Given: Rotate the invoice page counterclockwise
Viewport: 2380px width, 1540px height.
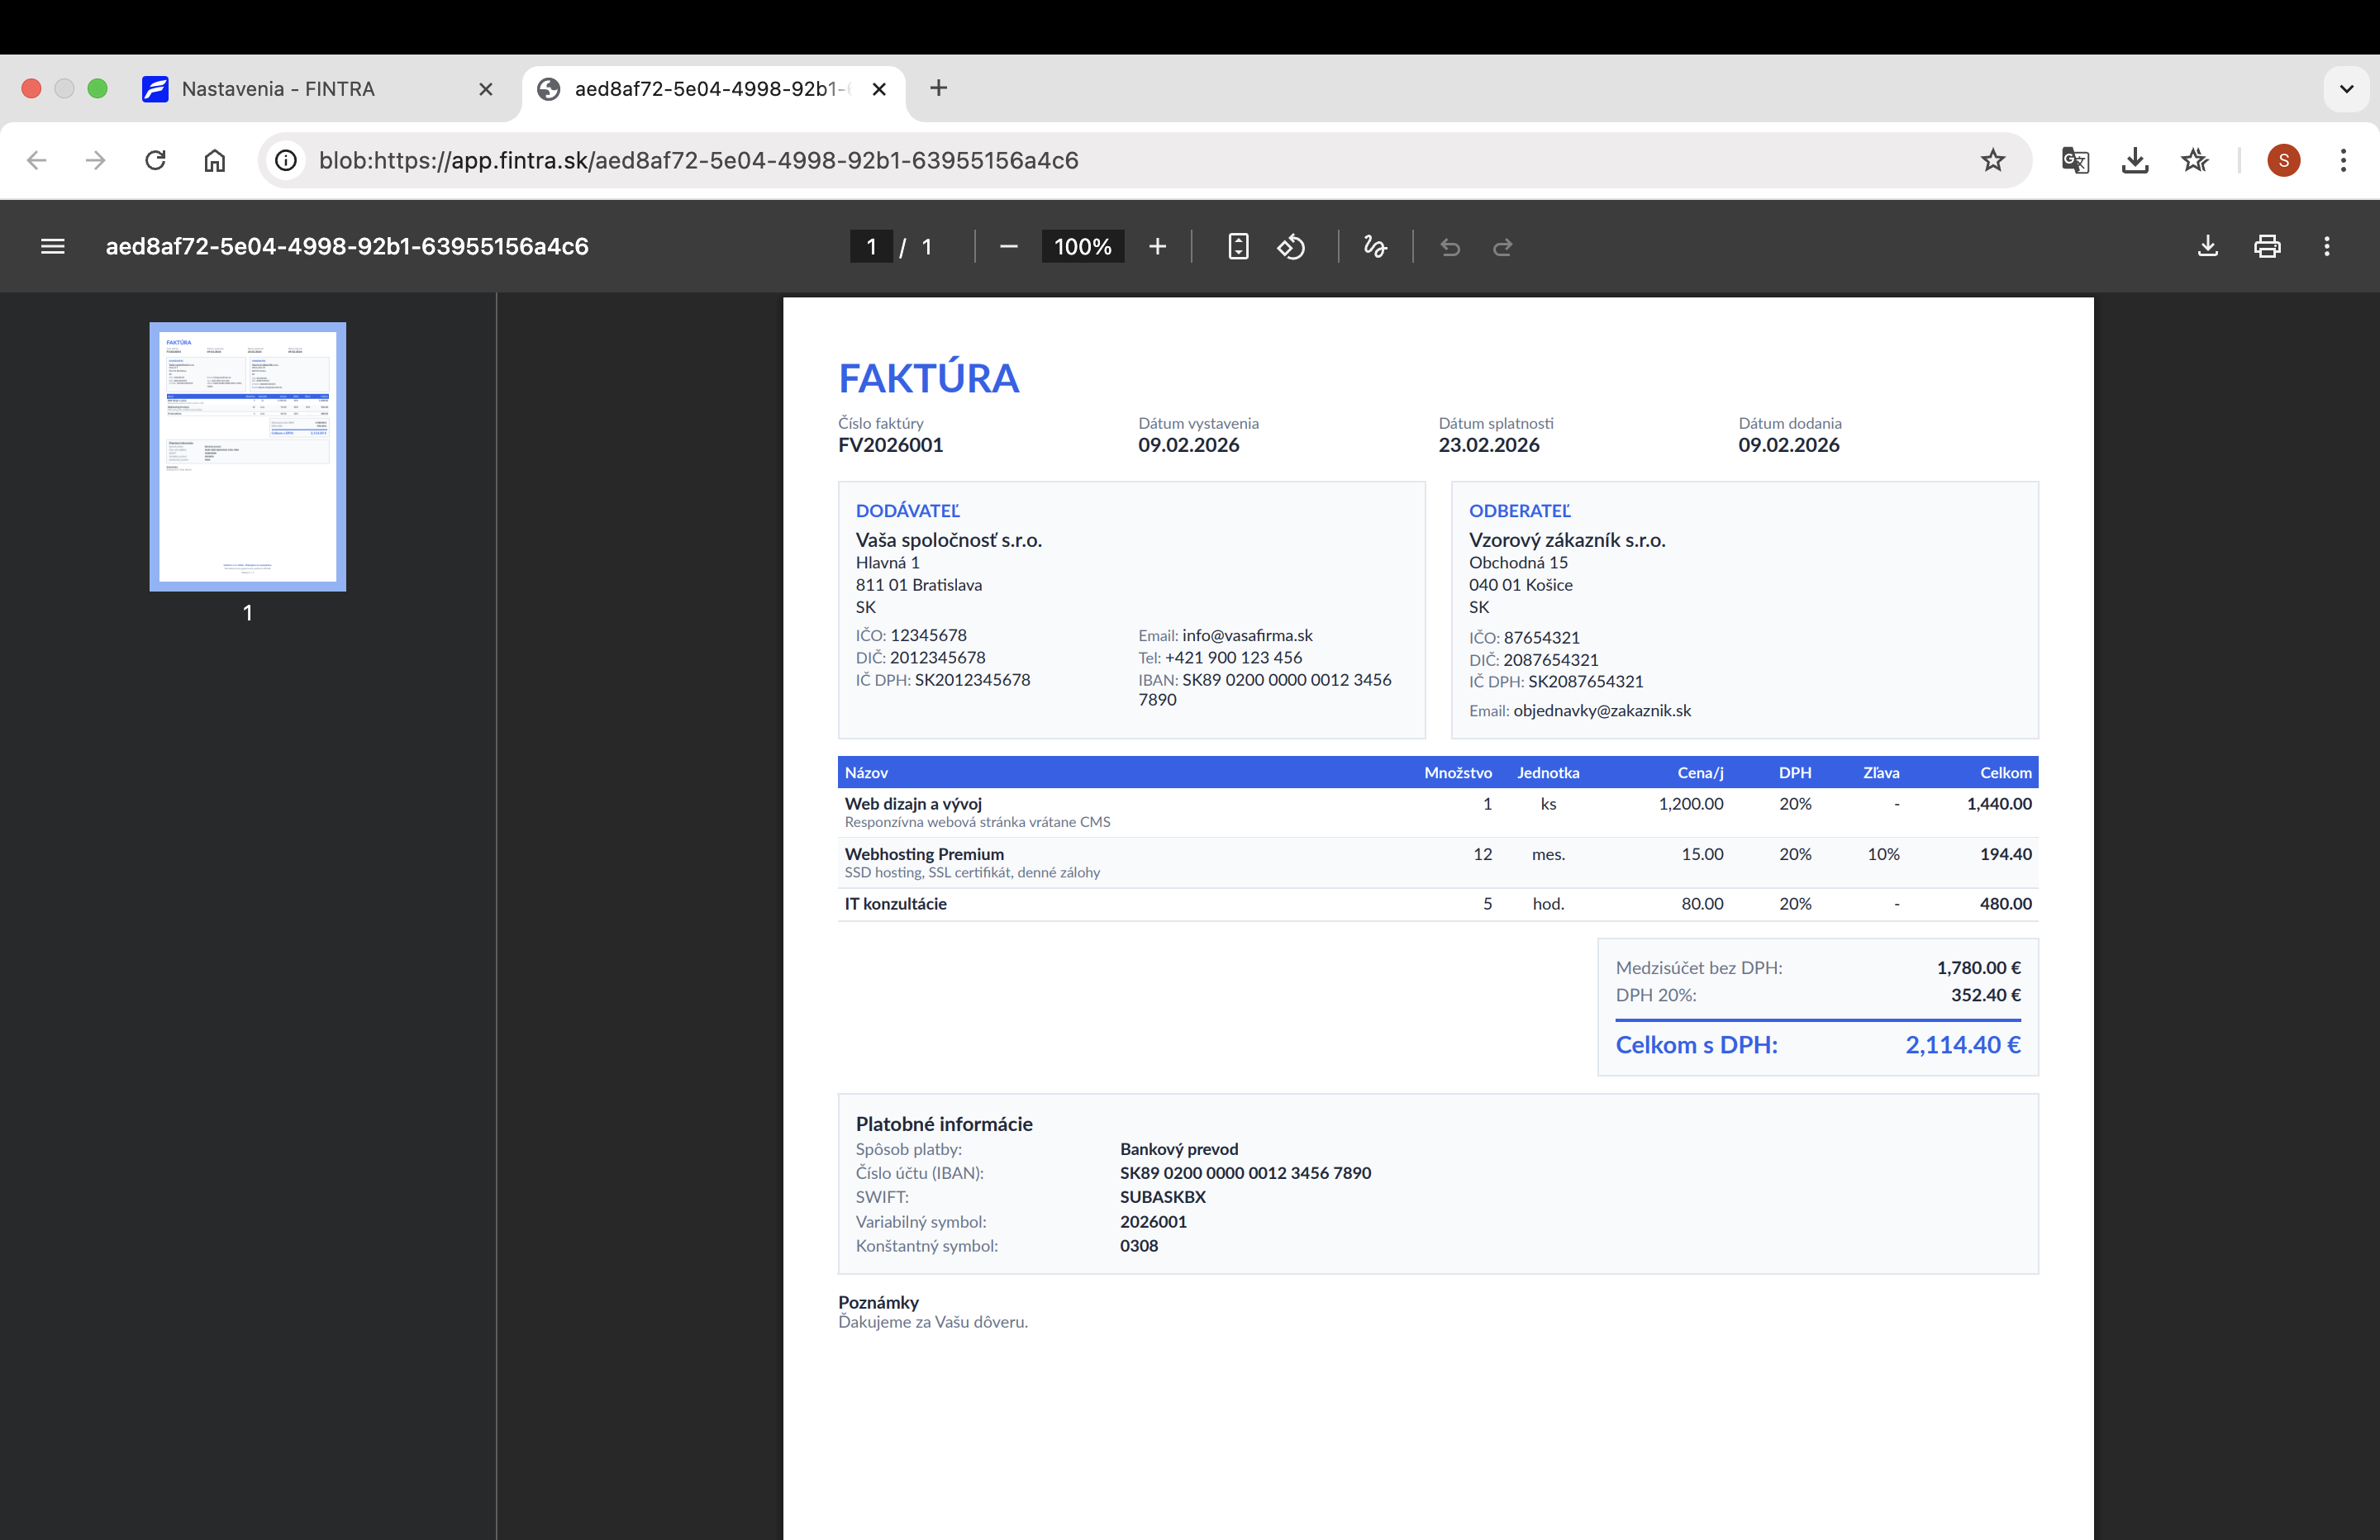Looking at the screenshot, I should point(1292,246).
